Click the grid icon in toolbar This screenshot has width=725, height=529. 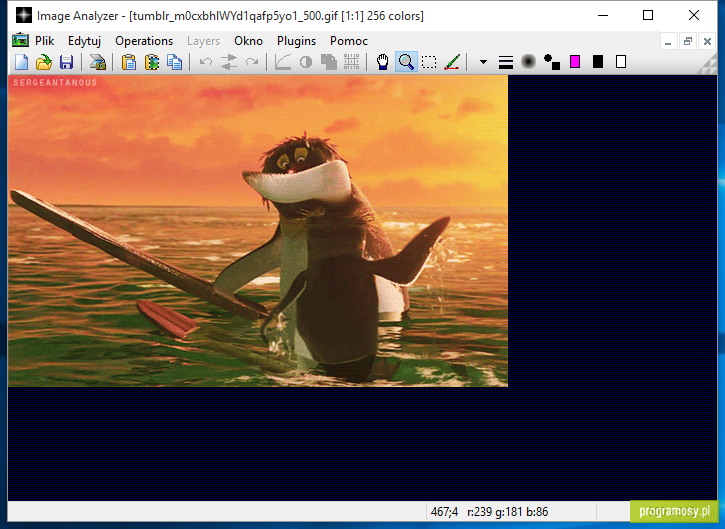coord(351,62)
